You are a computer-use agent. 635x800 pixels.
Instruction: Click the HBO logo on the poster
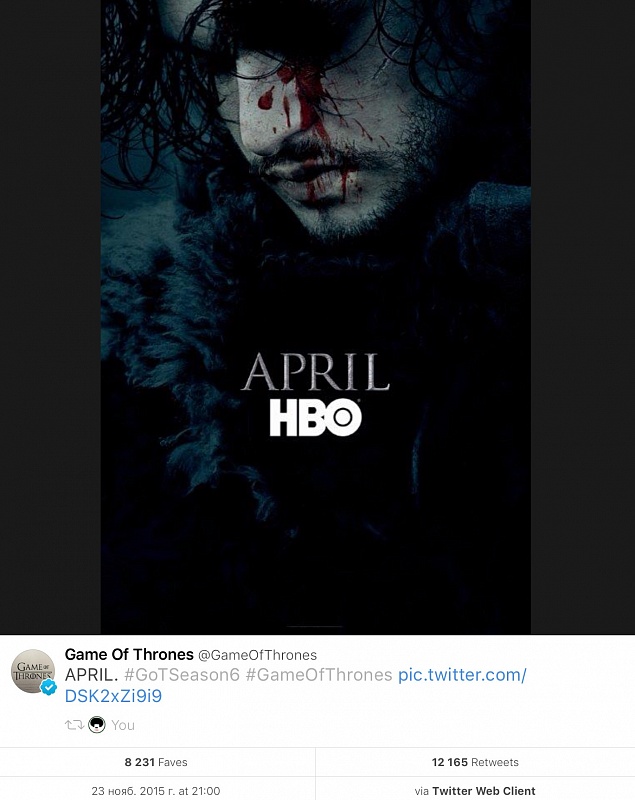coord(315,417)
